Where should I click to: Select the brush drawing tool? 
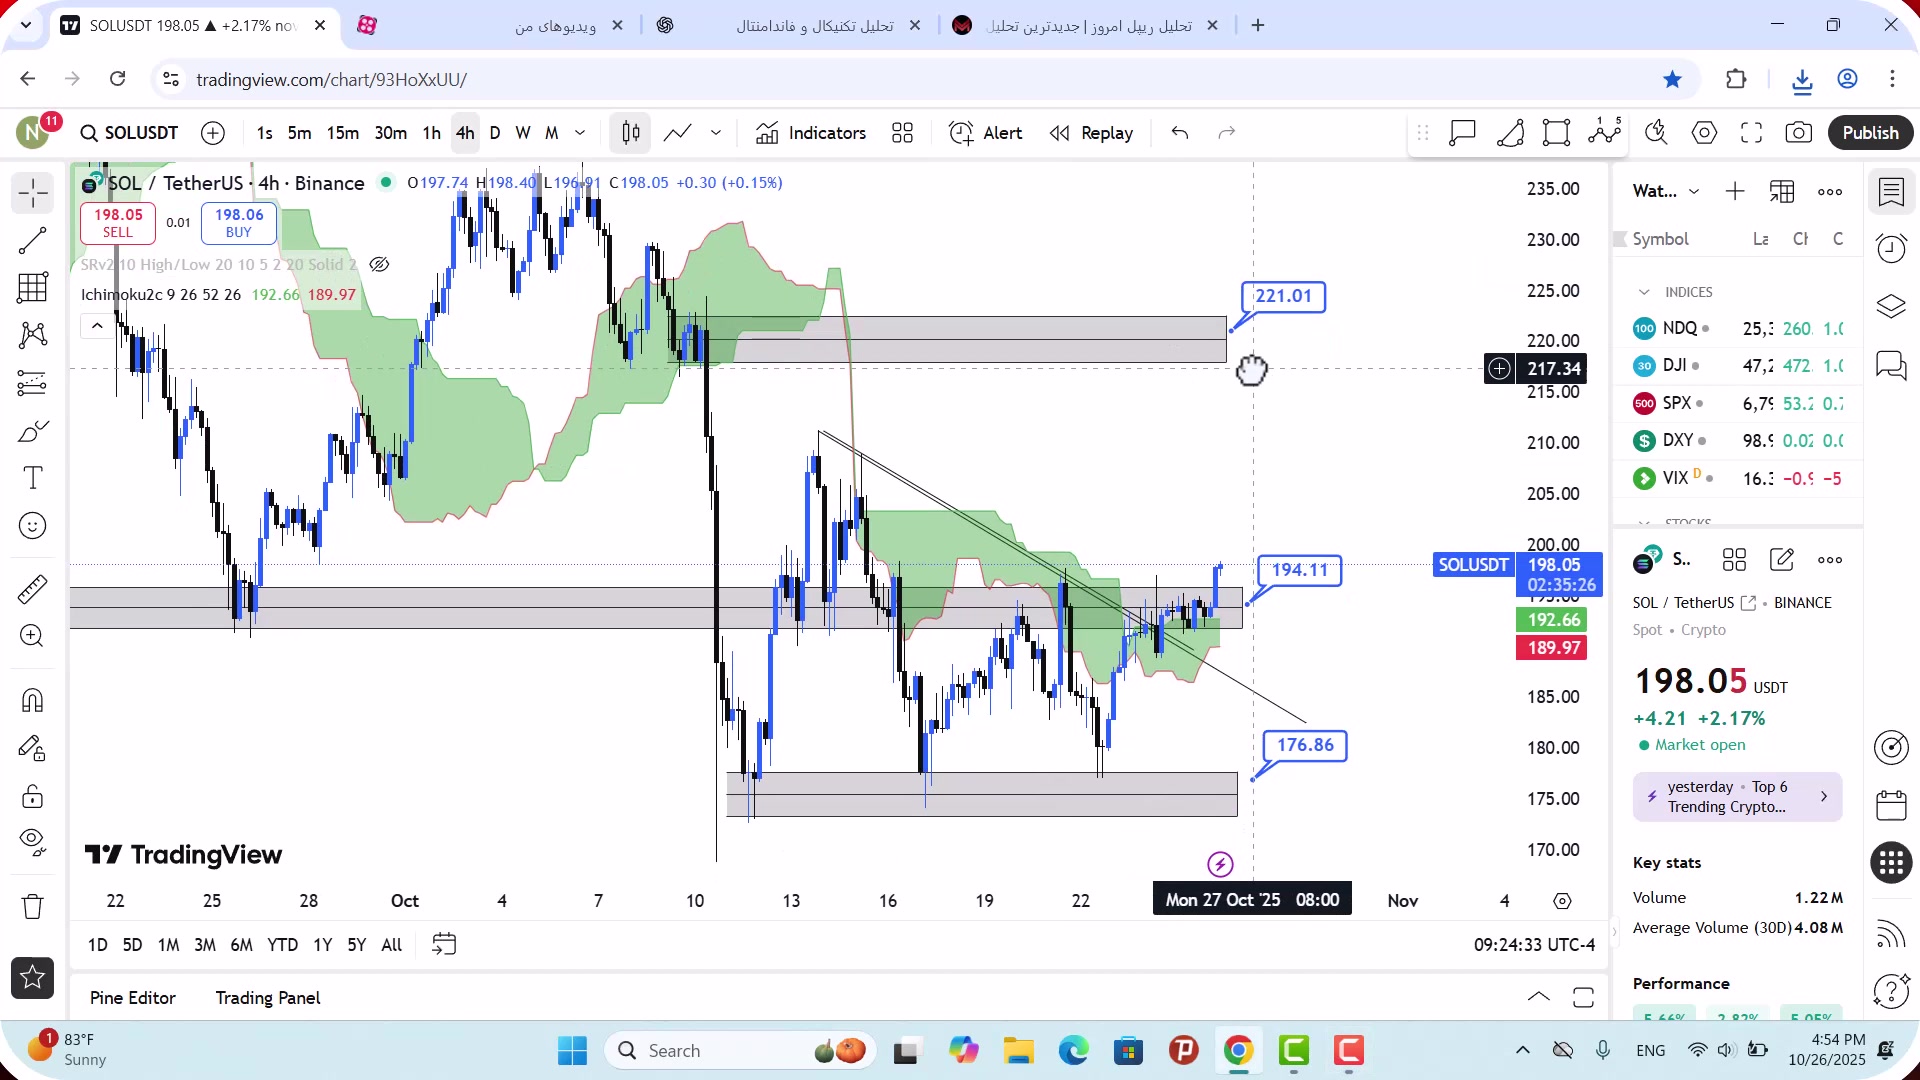(x=32, y=431)
